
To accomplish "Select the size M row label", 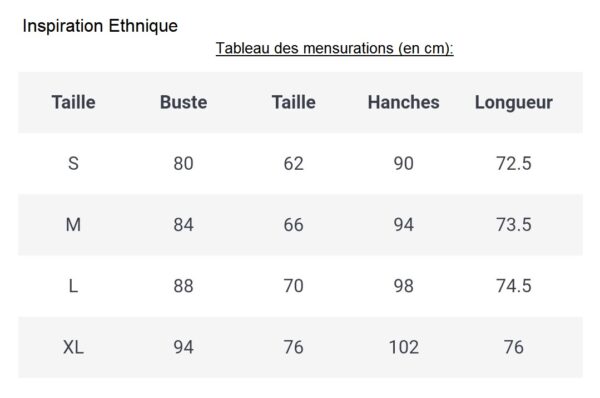I will pos(73,225).
